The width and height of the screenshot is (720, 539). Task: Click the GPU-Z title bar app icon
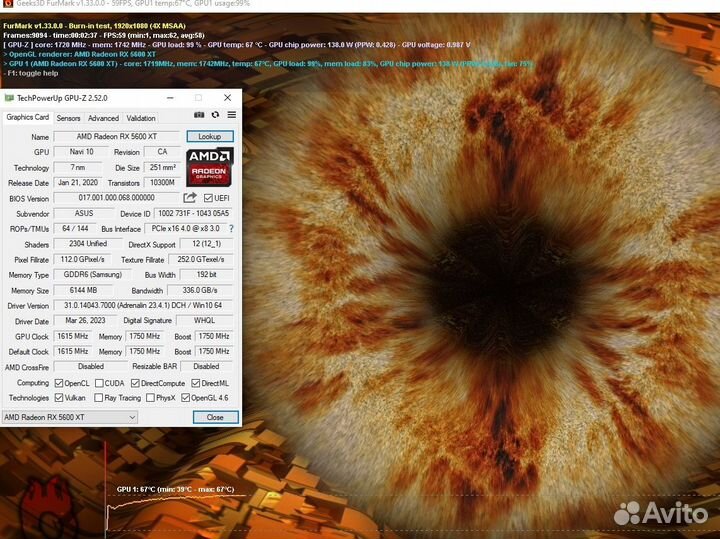[x=10, y=98]
